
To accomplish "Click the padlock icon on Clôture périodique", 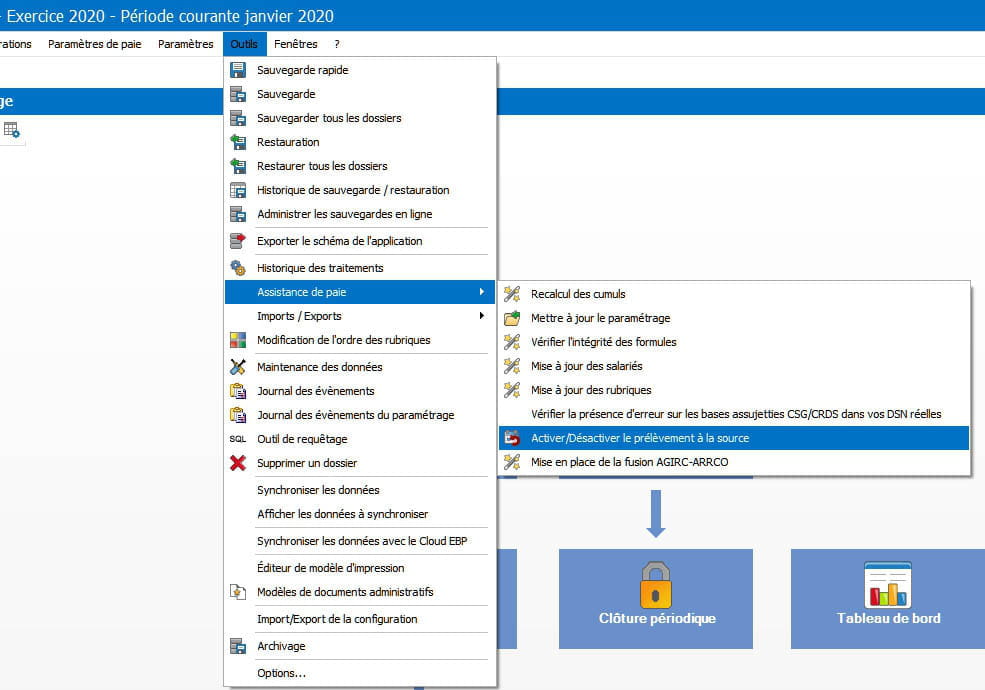I will pos(655,584).
